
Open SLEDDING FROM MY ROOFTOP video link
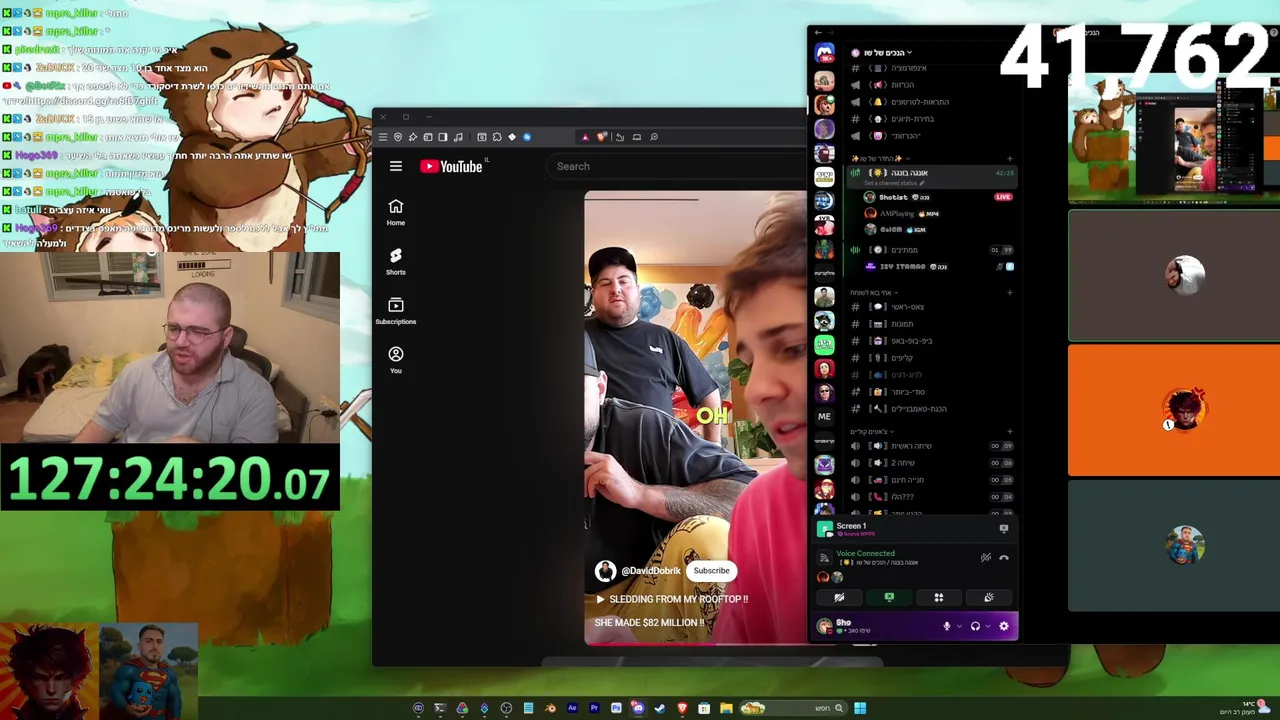672,599
